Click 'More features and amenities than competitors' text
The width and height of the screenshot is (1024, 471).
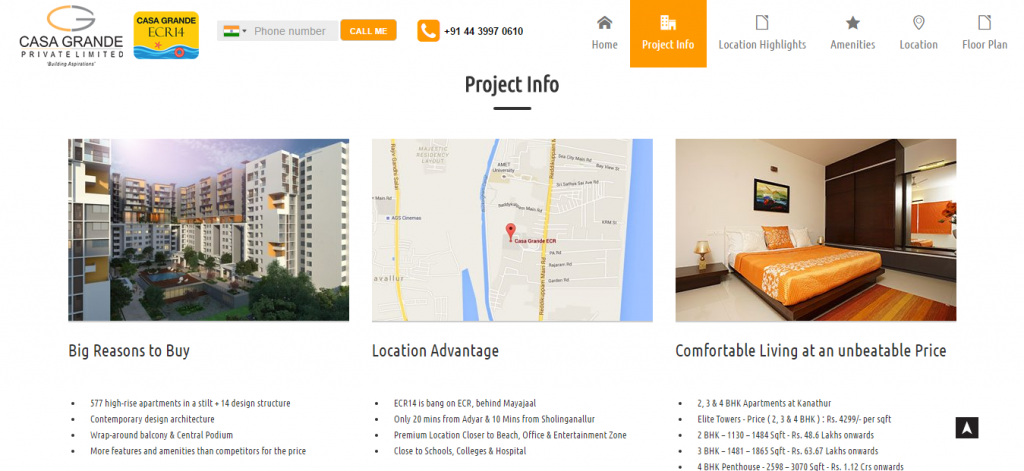pyautogui.click(x=198, y=451)
